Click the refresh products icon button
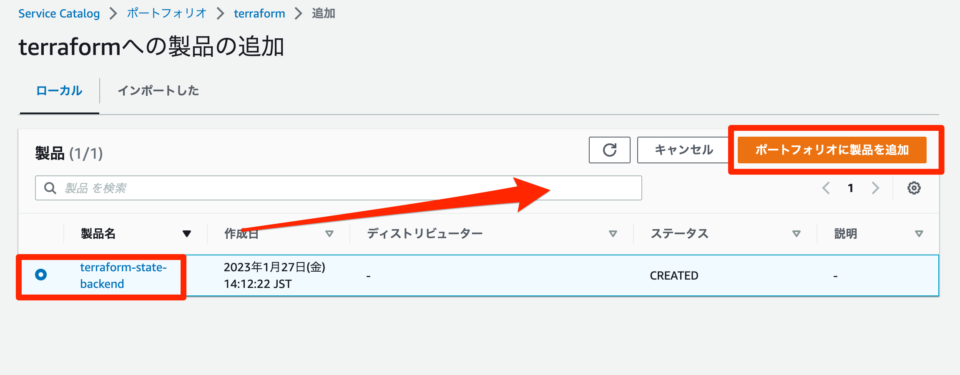 tap(609, 150)
